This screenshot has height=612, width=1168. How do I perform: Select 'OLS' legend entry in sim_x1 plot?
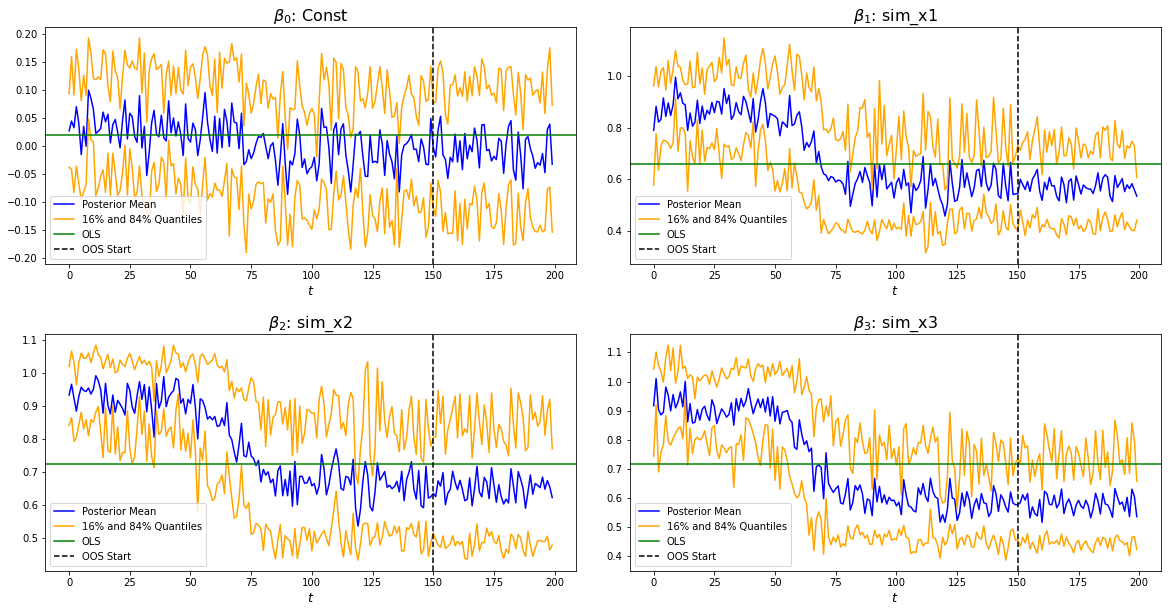coord(661,234)
